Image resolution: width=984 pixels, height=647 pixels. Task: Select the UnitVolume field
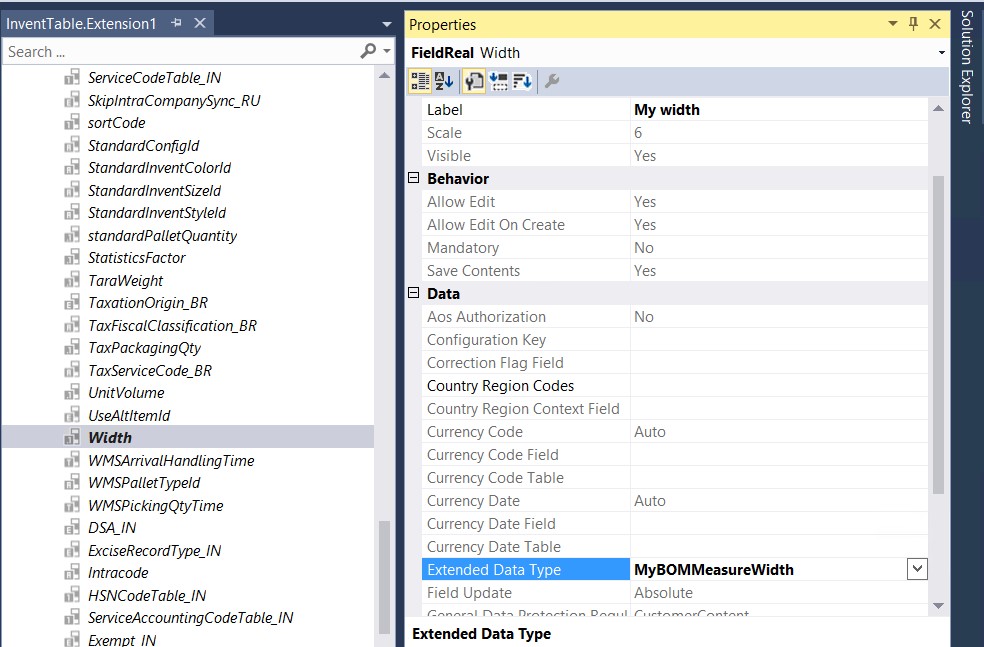point(126,393)
